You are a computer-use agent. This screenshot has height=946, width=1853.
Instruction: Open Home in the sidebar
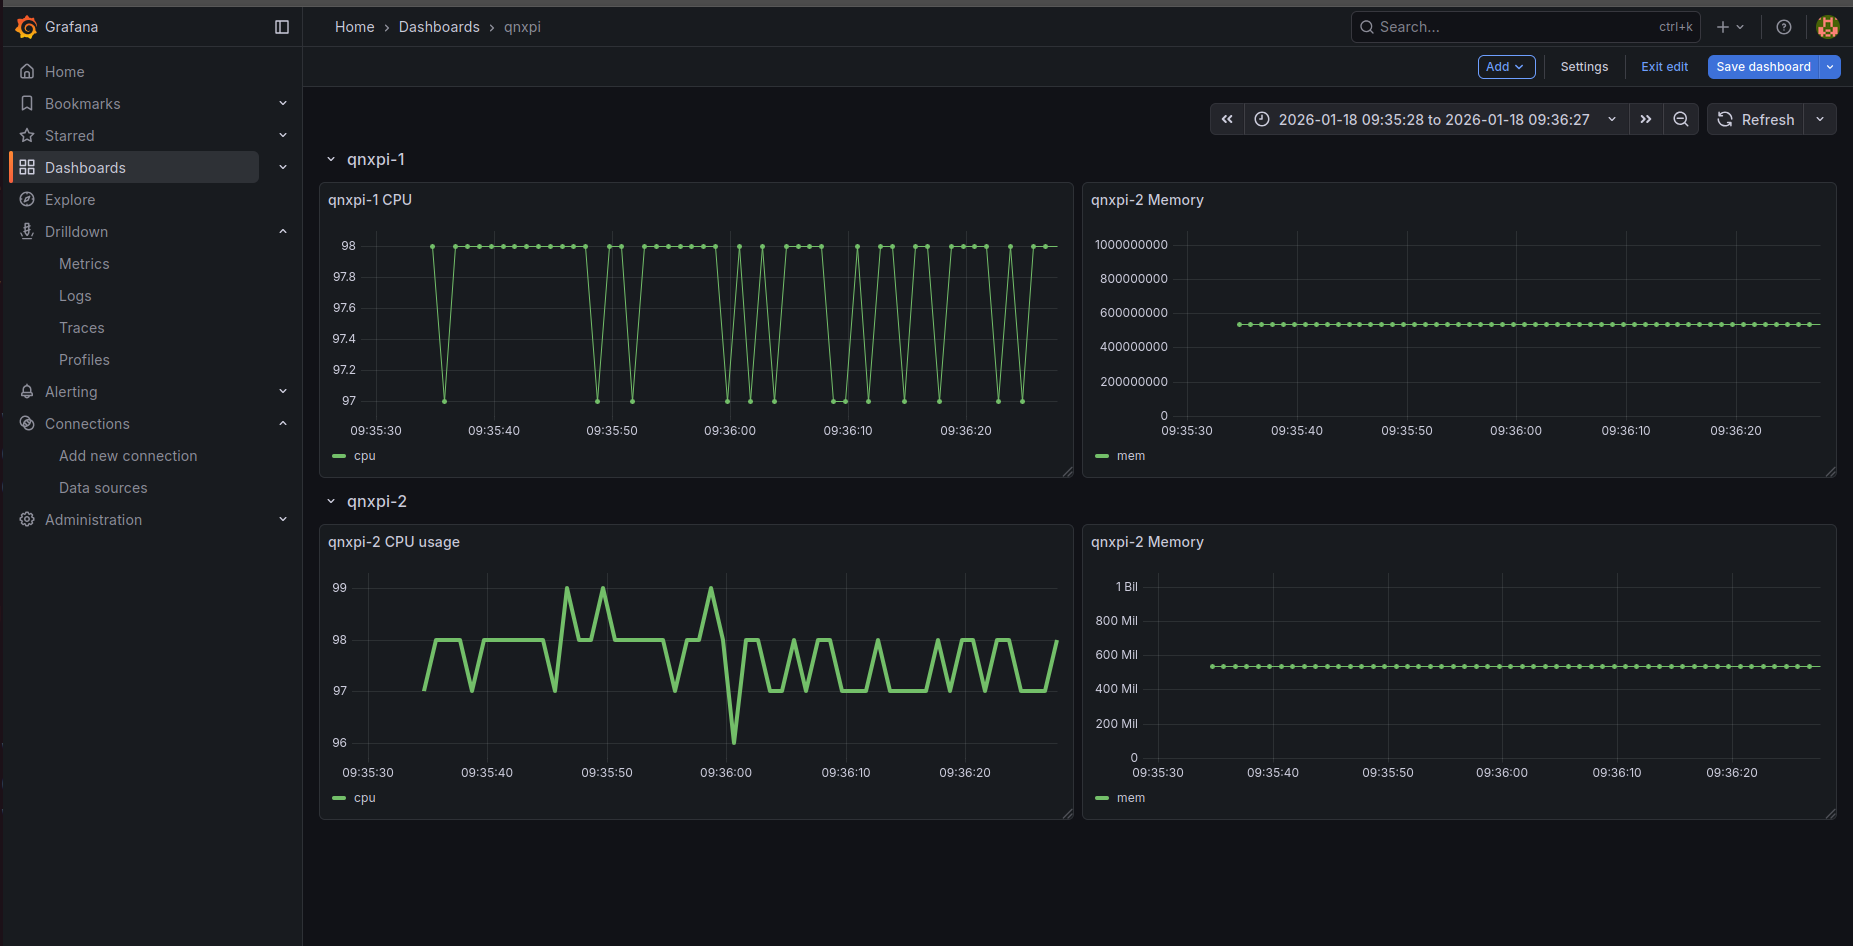(x=65, y=72)
